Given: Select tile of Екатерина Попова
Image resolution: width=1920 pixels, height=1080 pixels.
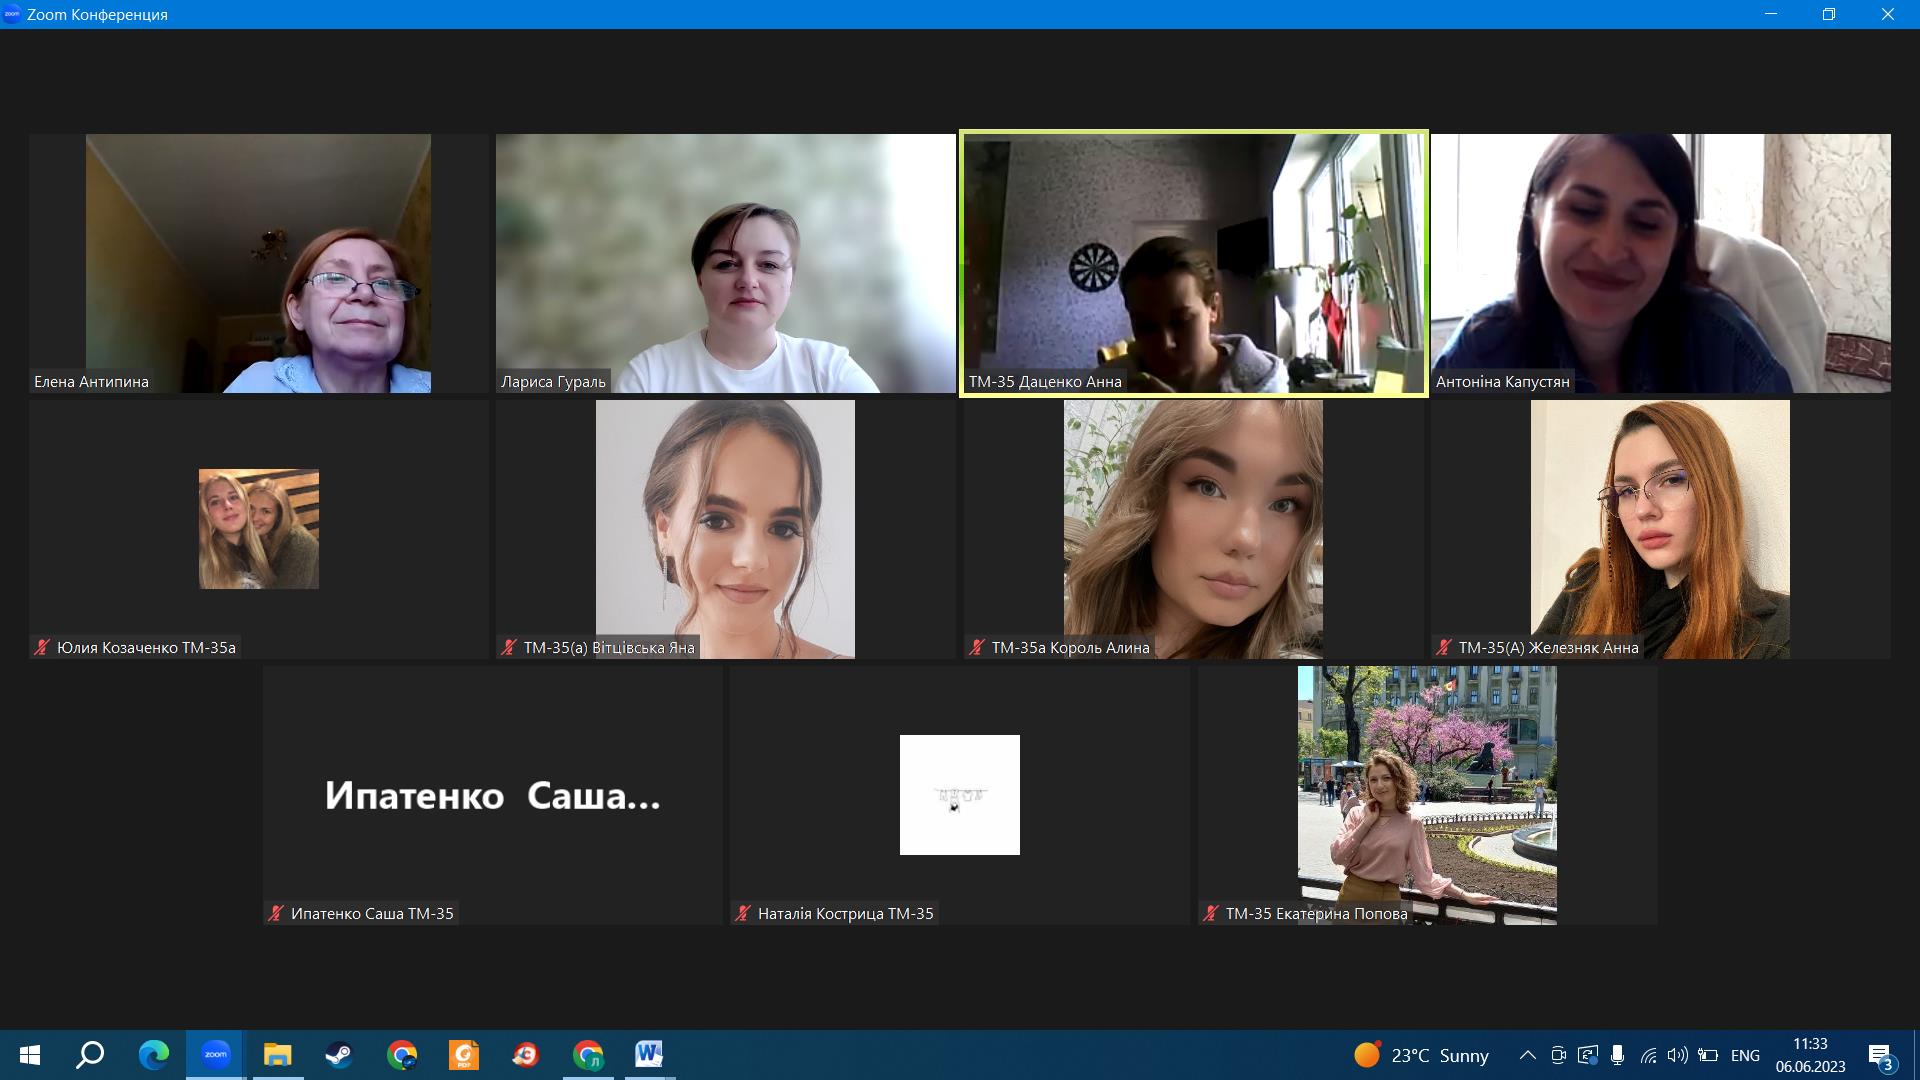Looking at the screenshot, I should pyautogui.click(x=1427, y=795).
